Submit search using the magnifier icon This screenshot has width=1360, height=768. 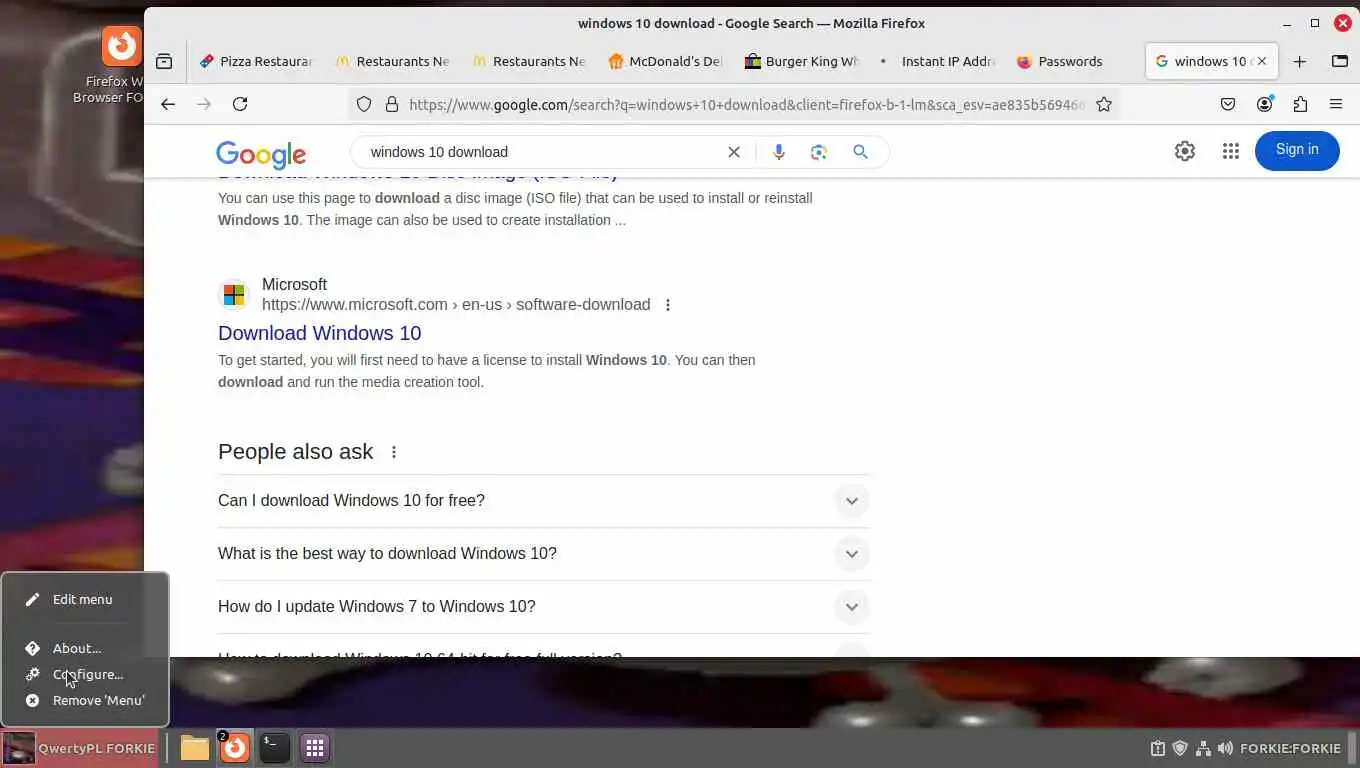(x=860, y=152)
